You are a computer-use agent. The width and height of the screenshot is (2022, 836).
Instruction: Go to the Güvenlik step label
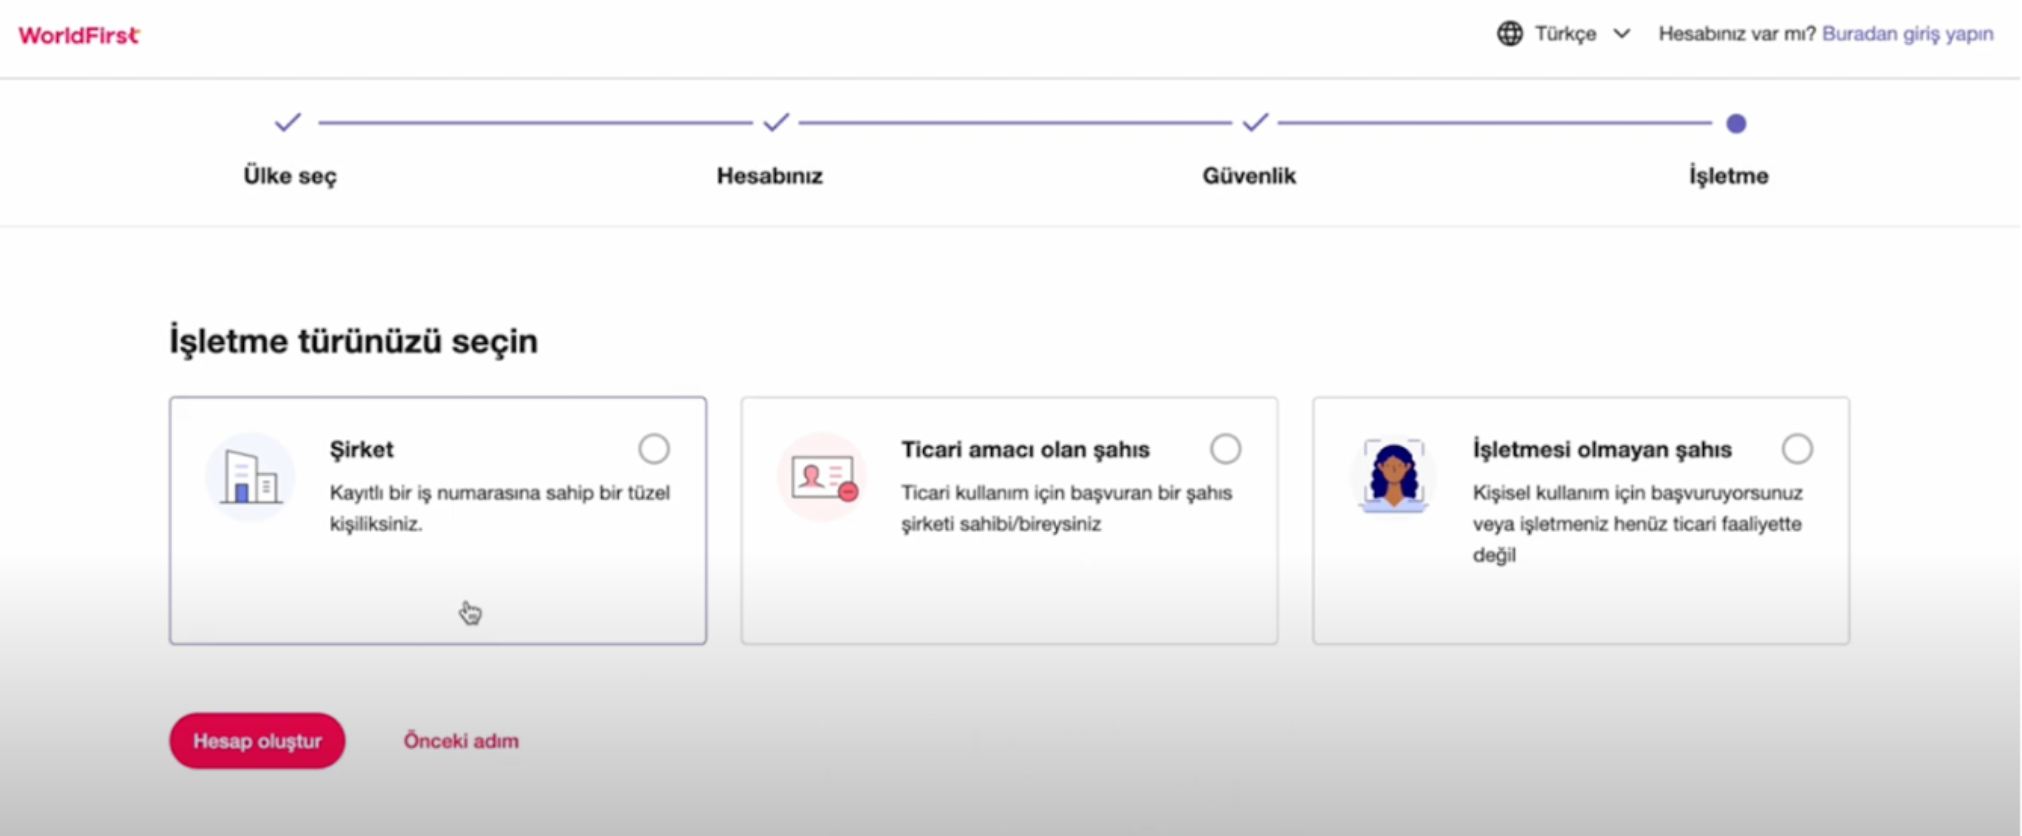1249,176
